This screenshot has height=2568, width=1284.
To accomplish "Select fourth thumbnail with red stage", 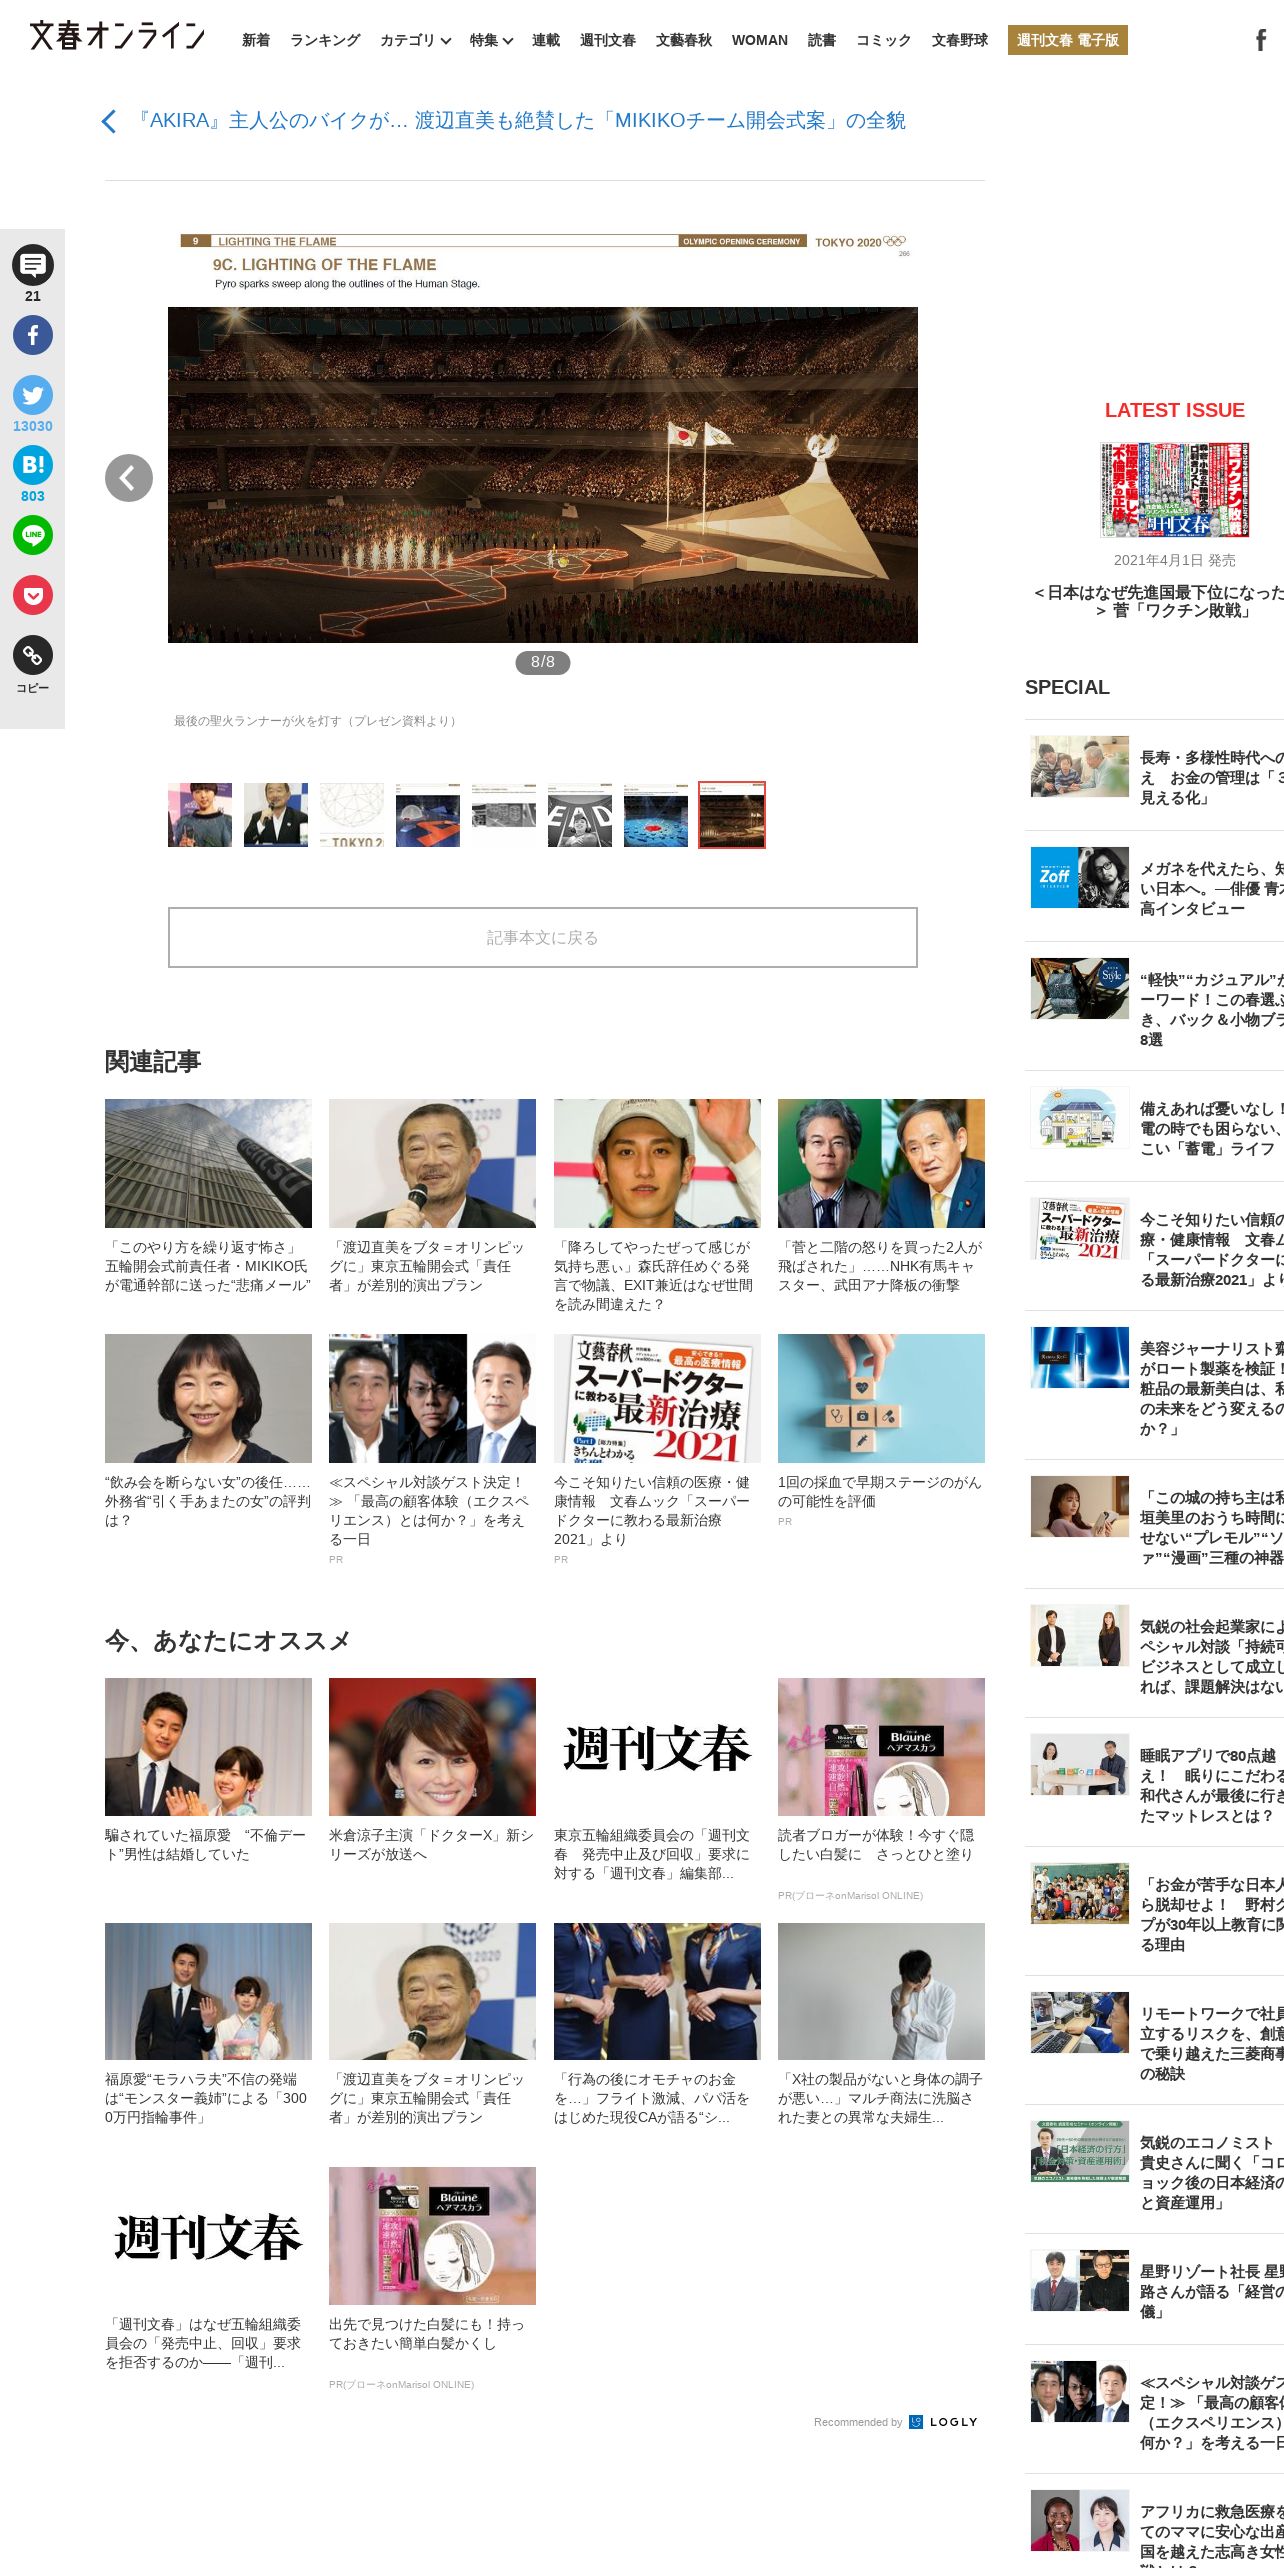I will [428, 815].
